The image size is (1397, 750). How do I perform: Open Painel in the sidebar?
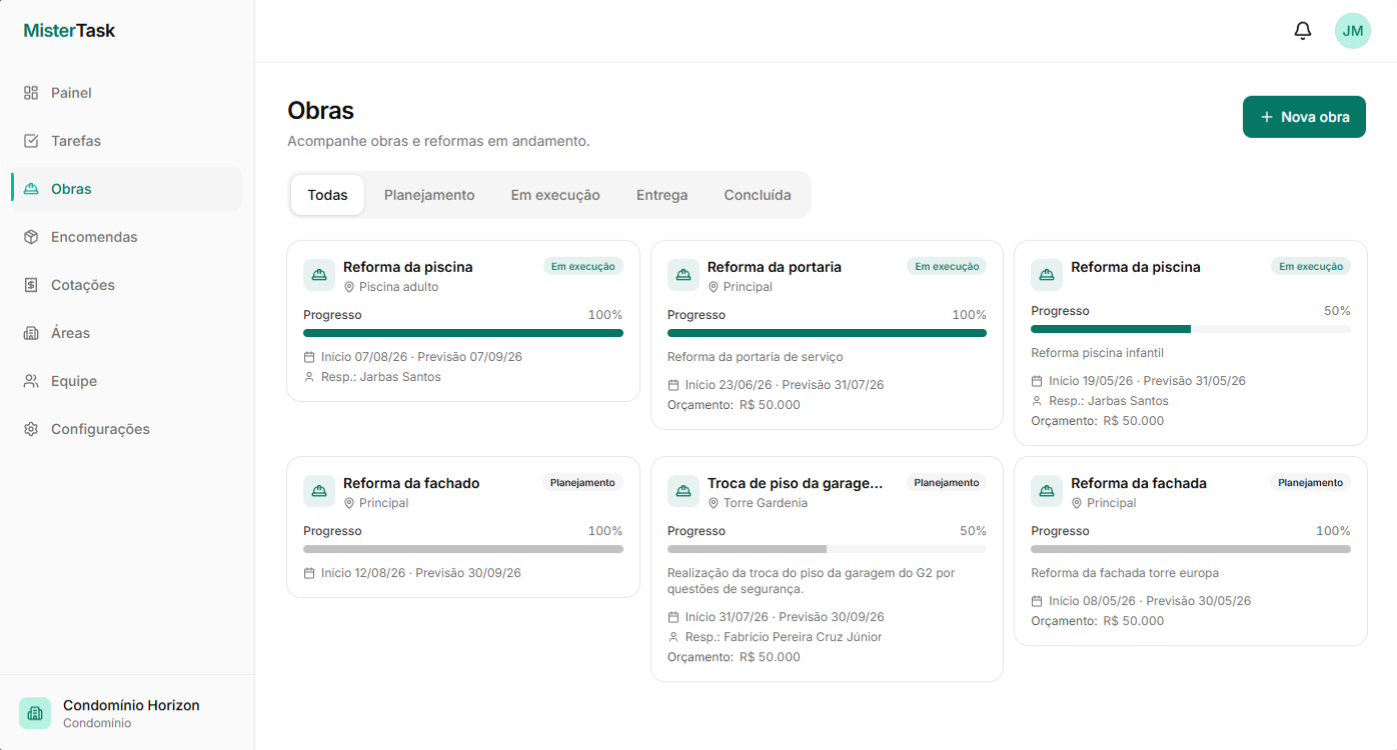(x=126, y=93)
